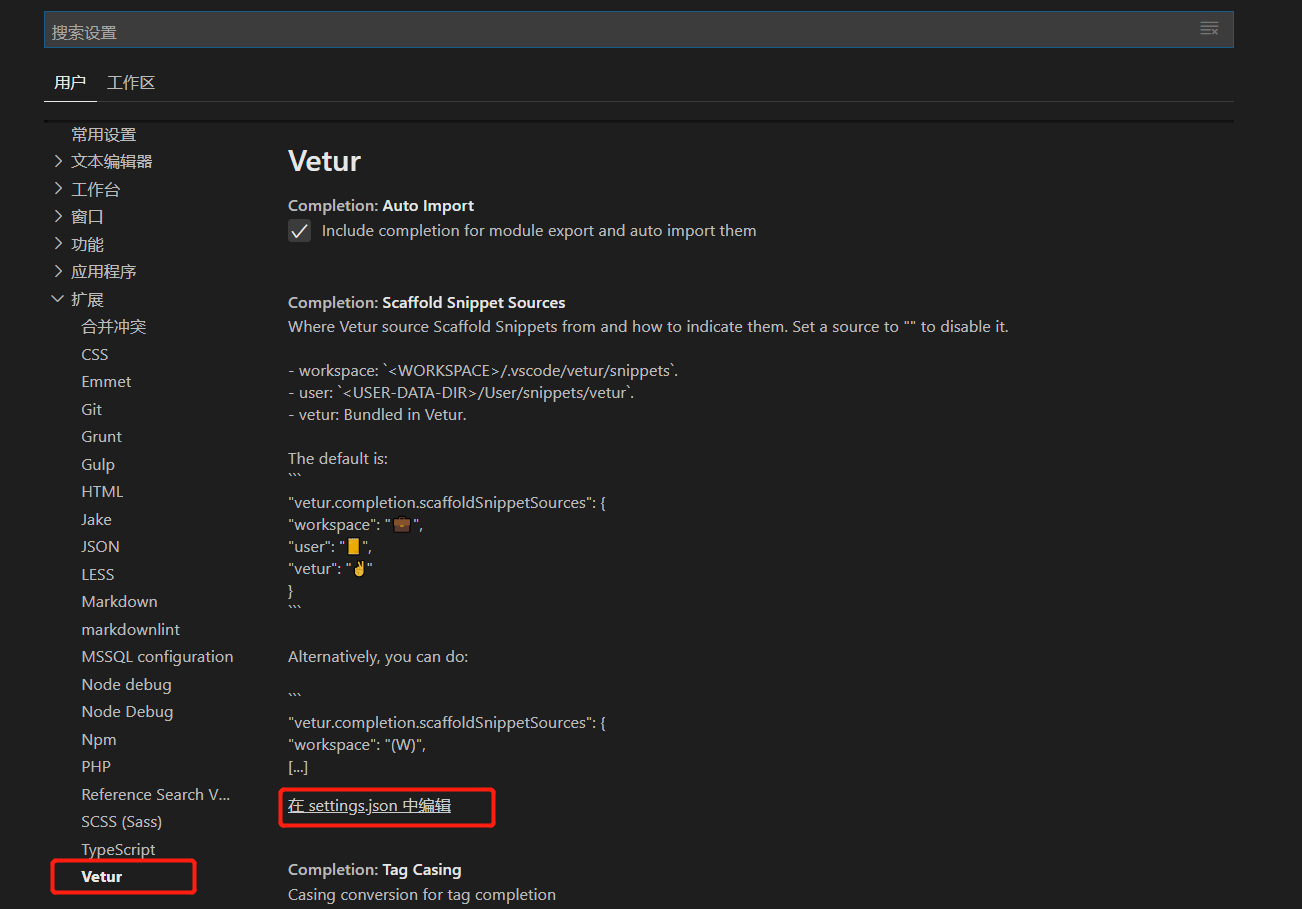Switch to the 用户 settings tab
Screen dimensions: 1302x909
[x=70, y=83]
